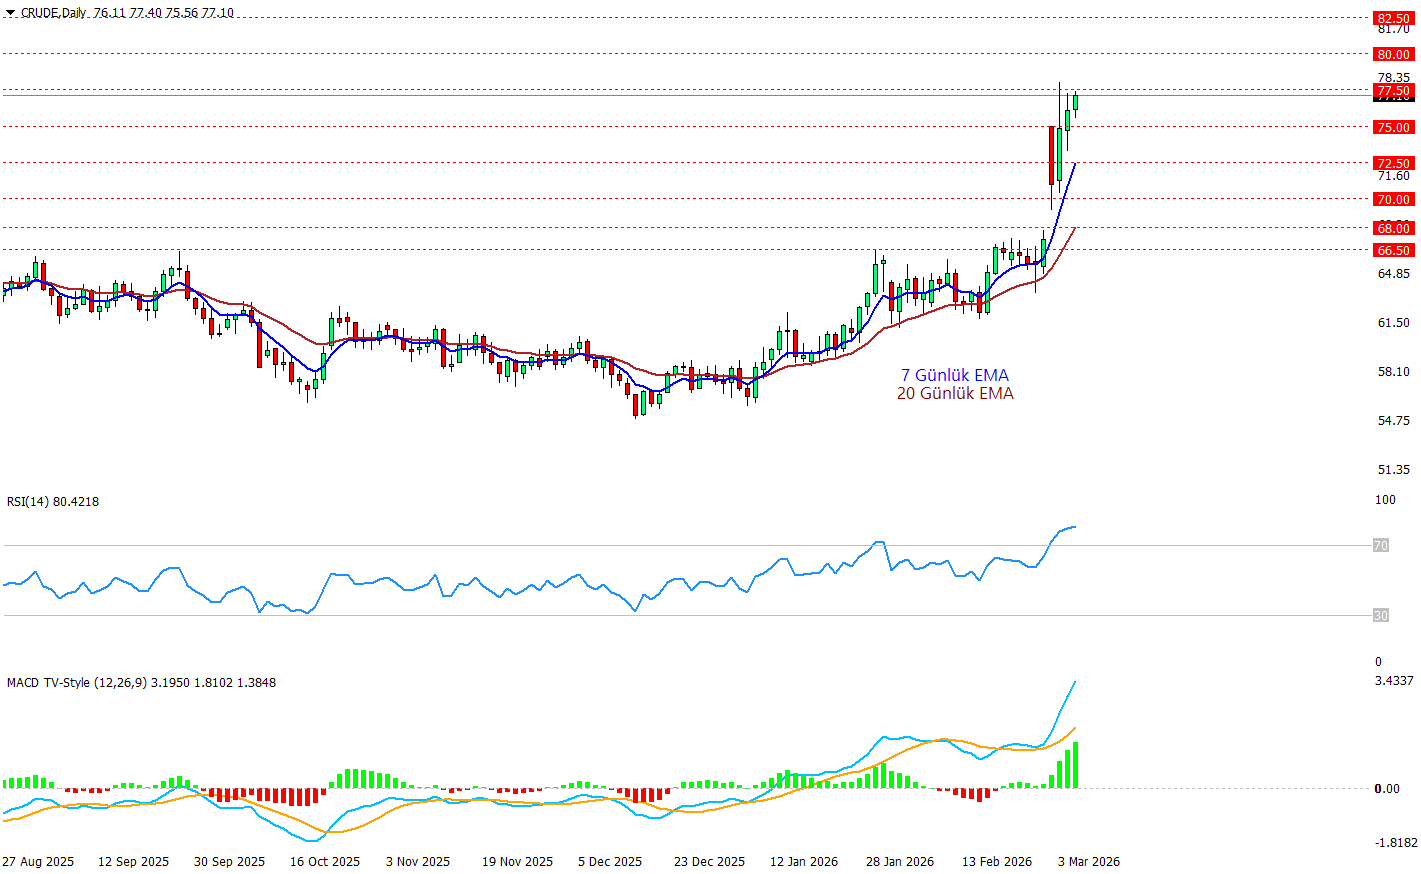Select the 82.50 red price level label
The height and width of the screenshot is (874, 1421).
pyautogui.click(x=1392, y=18)
